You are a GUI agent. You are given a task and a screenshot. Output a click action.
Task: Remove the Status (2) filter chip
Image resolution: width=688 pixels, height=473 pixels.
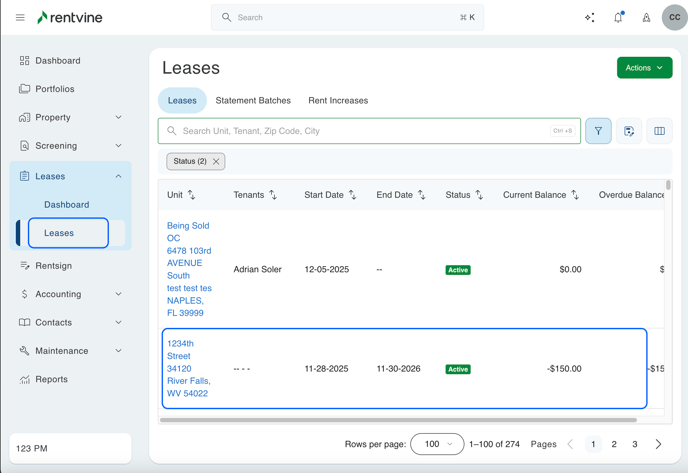(216, 161)
